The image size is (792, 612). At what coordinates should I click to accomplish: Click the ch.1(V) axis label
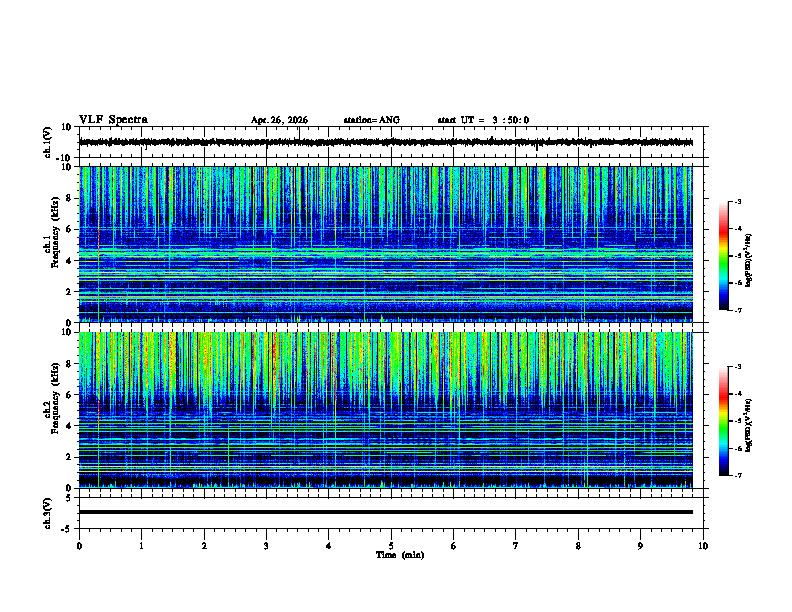[x=47, y=142]
